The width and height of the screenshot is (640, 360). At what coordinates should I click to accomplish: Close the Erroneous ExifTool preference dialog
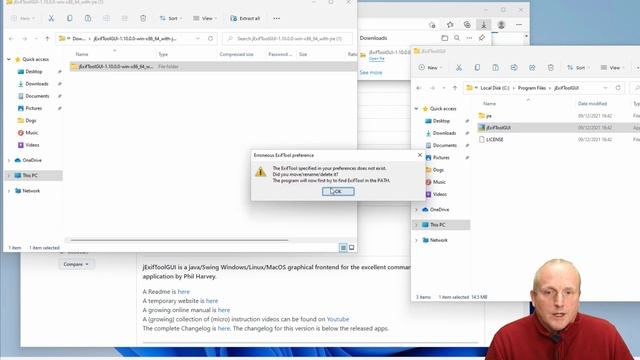[420, 155]
